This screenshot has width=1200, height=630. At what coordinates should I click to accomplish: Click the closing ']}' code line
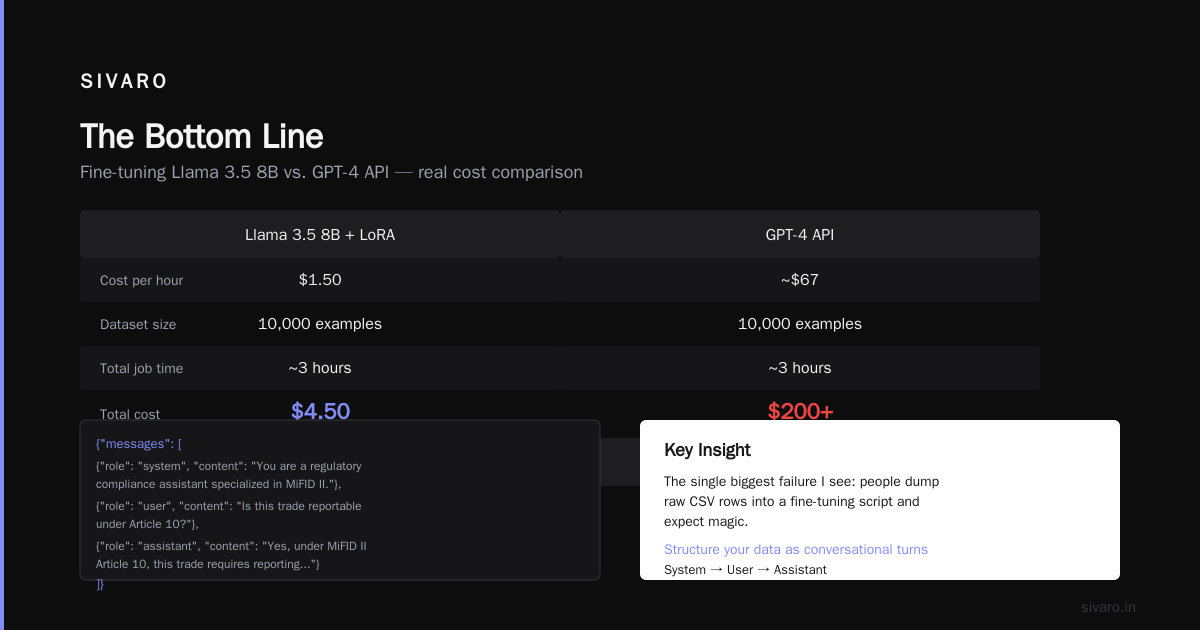pyautogui.click(x=100, y=584)
